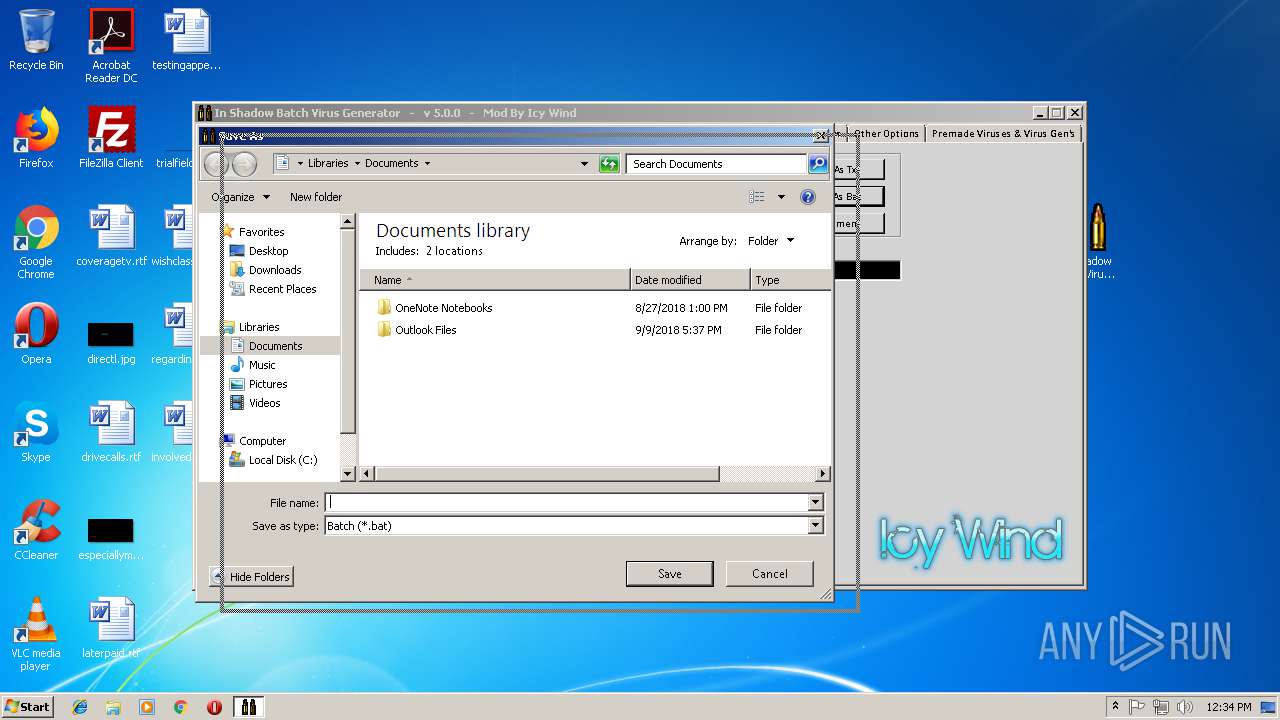Open testingappe document on desktop

click(186, 40)
